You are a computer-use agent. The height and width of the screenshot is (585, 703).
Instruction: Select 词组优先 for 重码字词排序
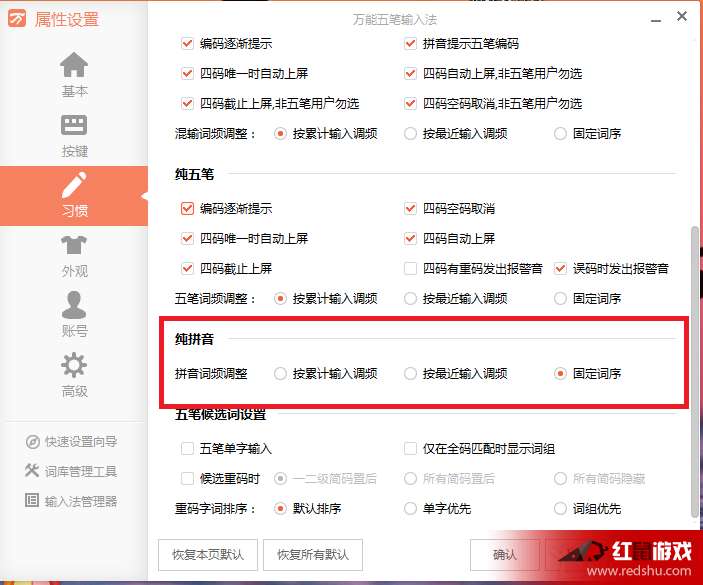(560, 508)
